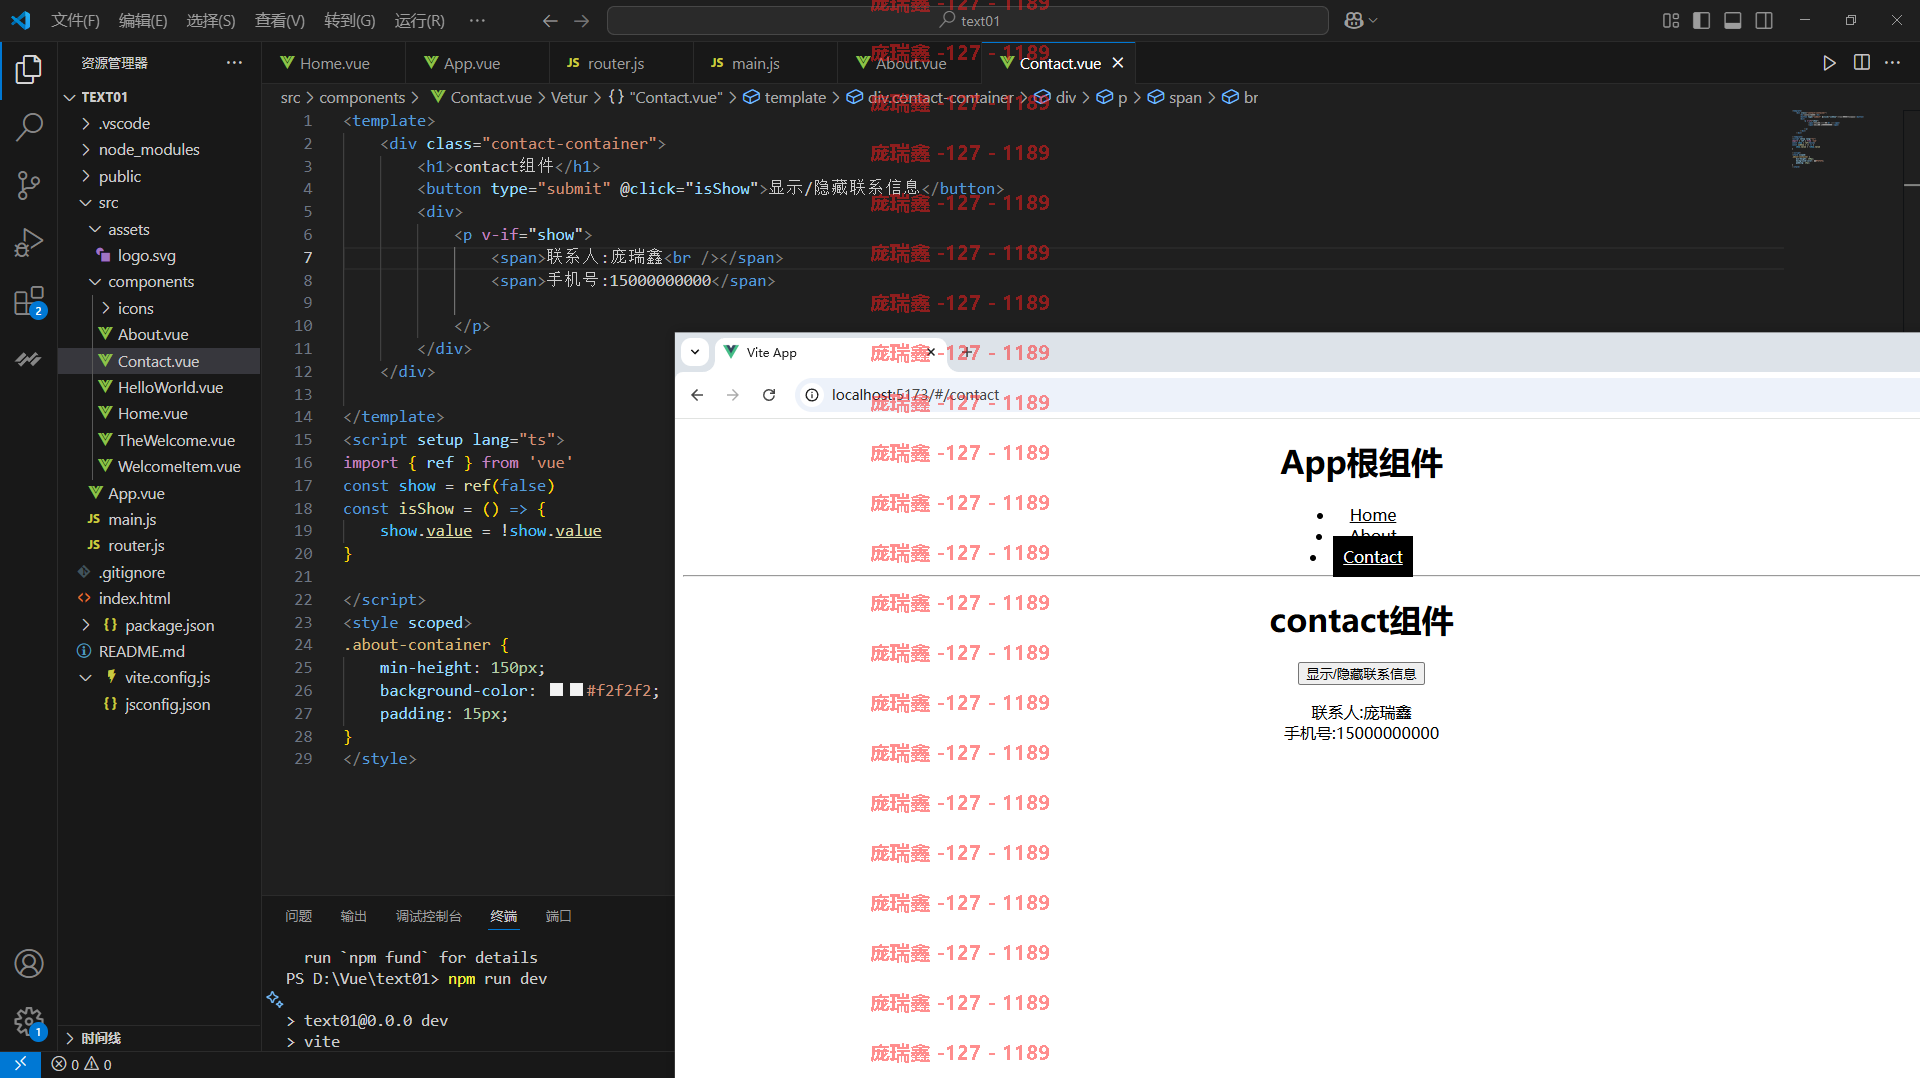1920x1078 pixels.
Task: Open errors and warnings status indicator
Action: (82, 1065)
